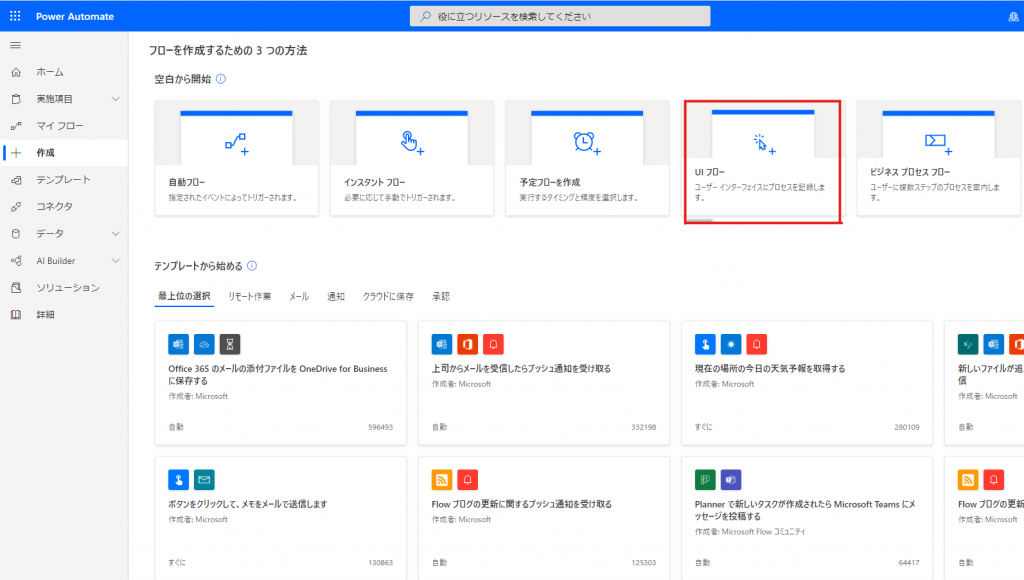Expand the AI Builder chevron

(116, 261)
